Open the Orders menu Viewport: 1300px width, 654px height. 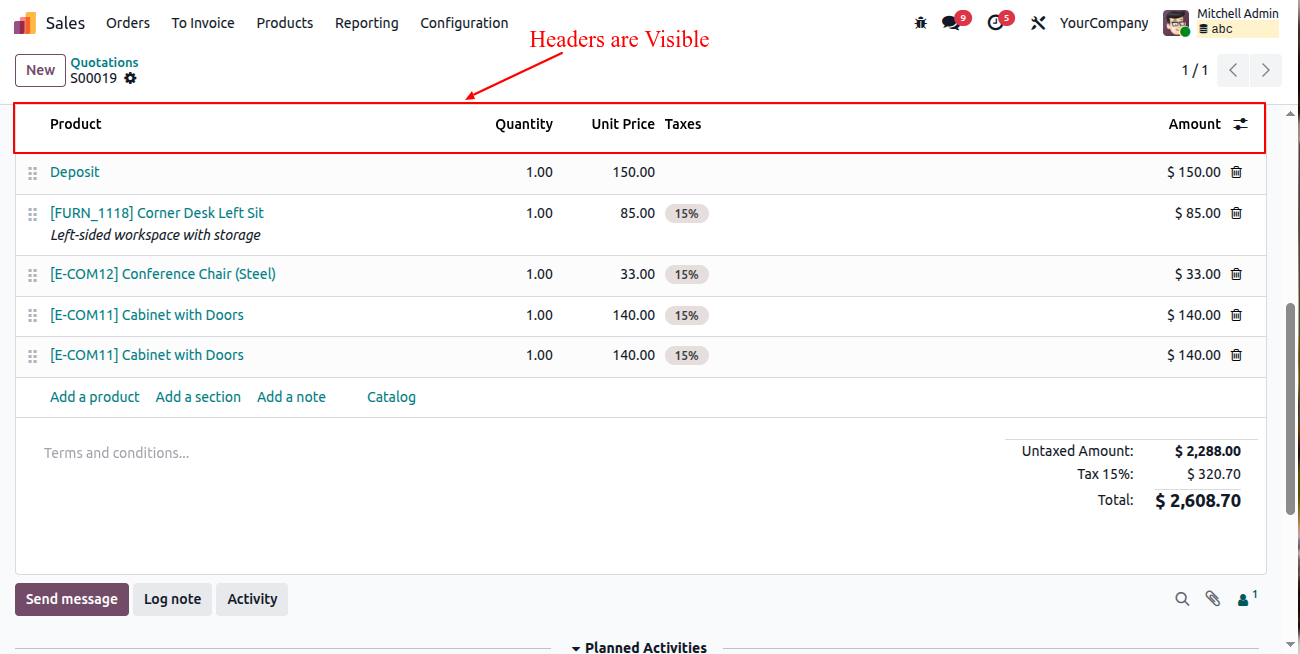[128, 23]
